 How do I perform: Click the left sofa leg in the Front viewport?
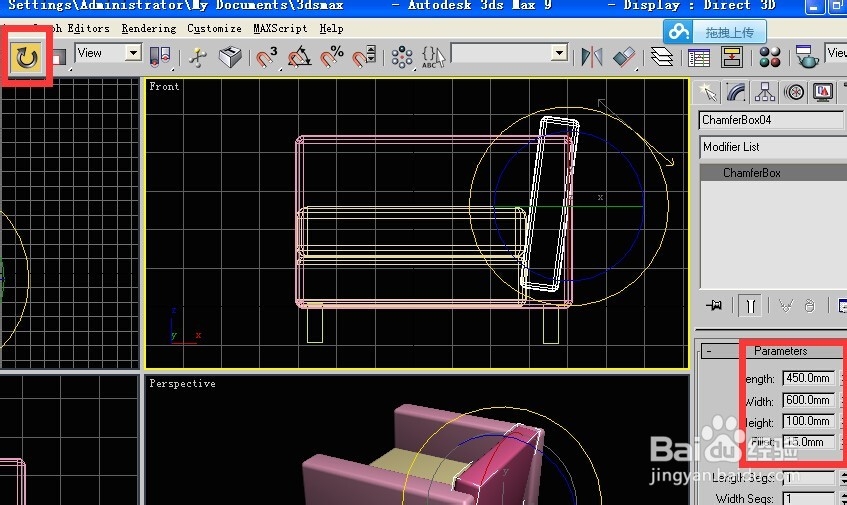coord(315,324)
